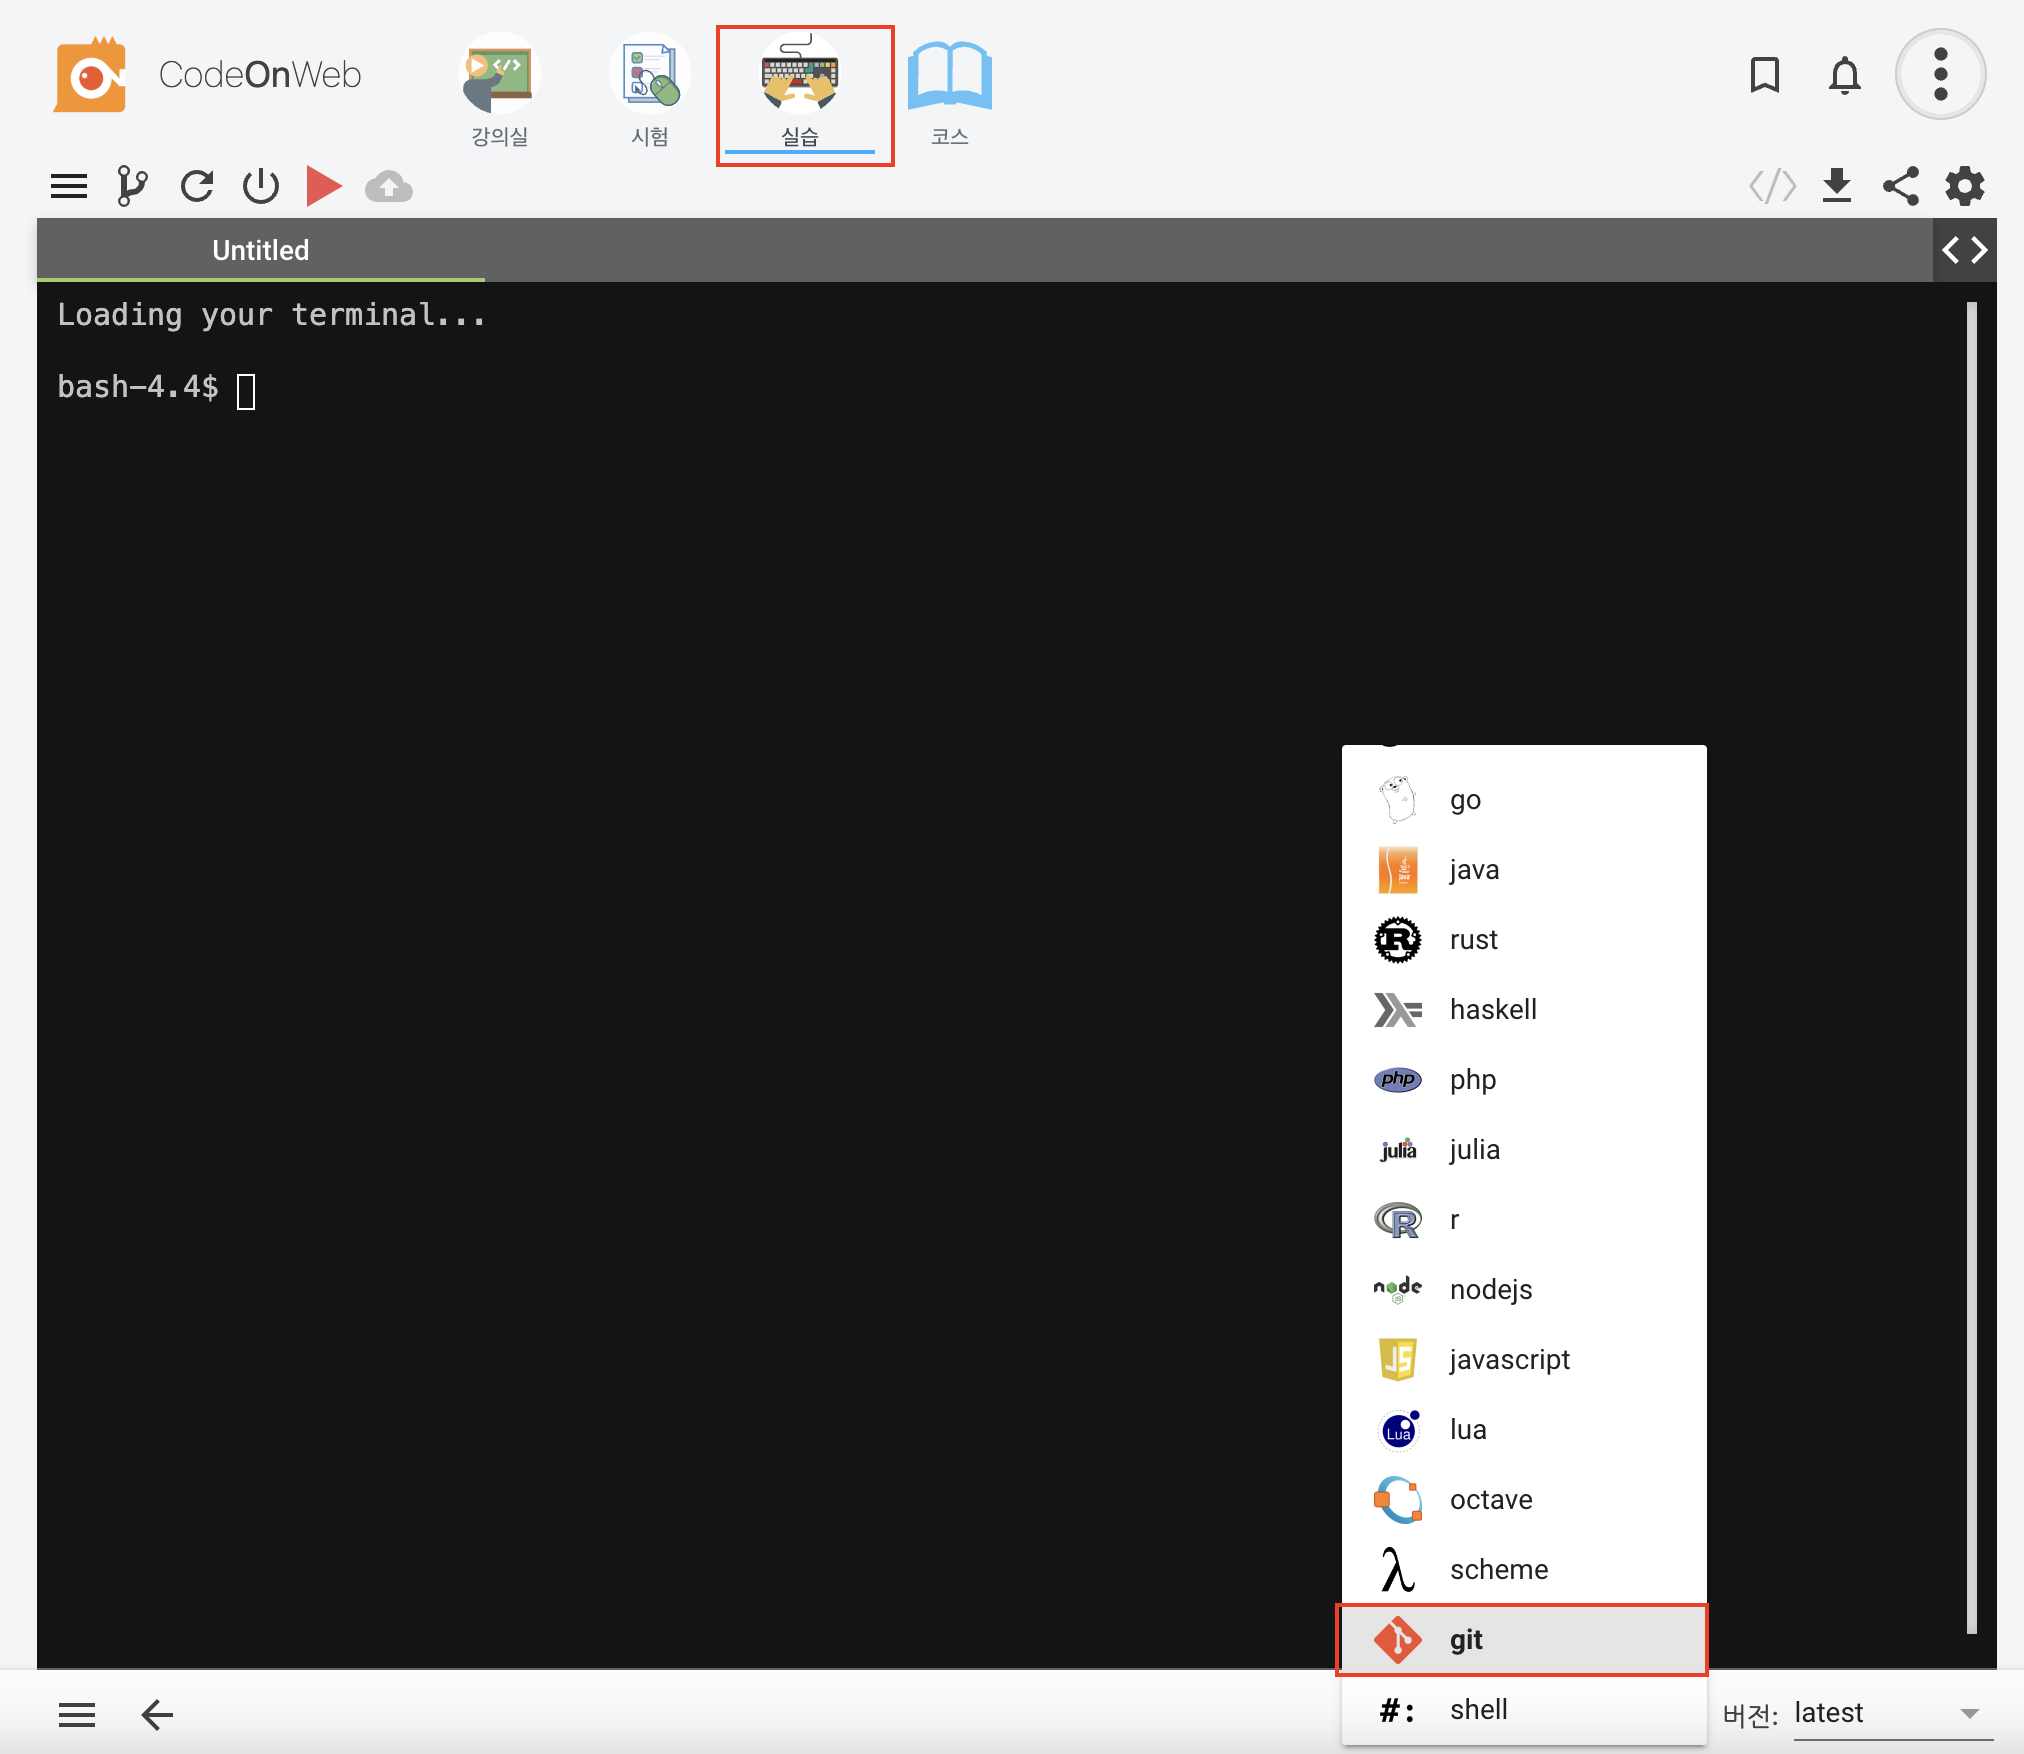The height and width of the screenshot is (1754, 2024).
Task: Click the terminal vertical scrollbar
Action: (1971, 966)
